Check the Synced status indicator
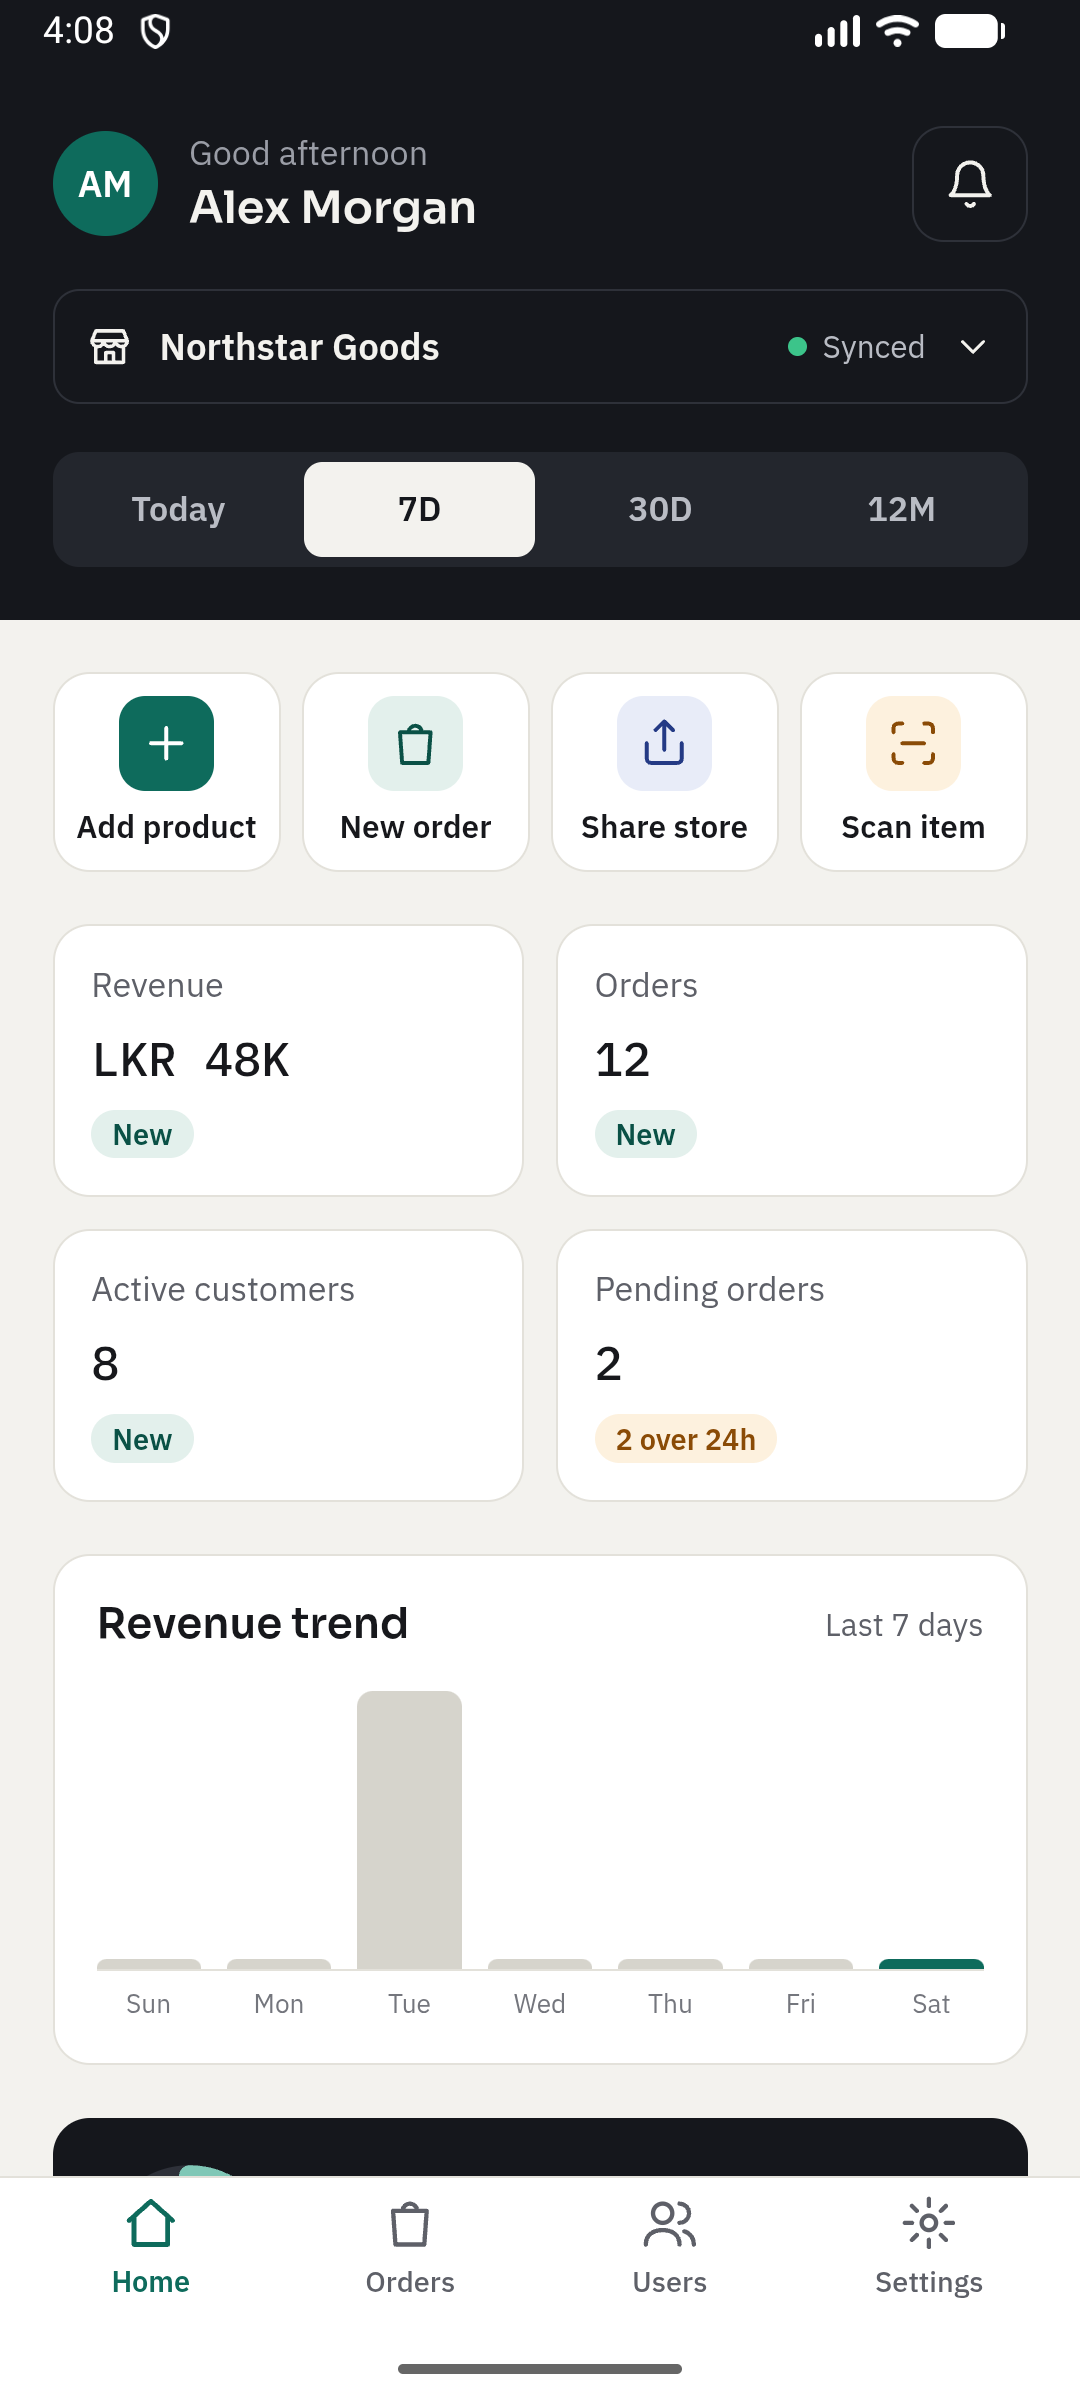The width and height of the screenshot is (1080, 2400). coord(856,347)
